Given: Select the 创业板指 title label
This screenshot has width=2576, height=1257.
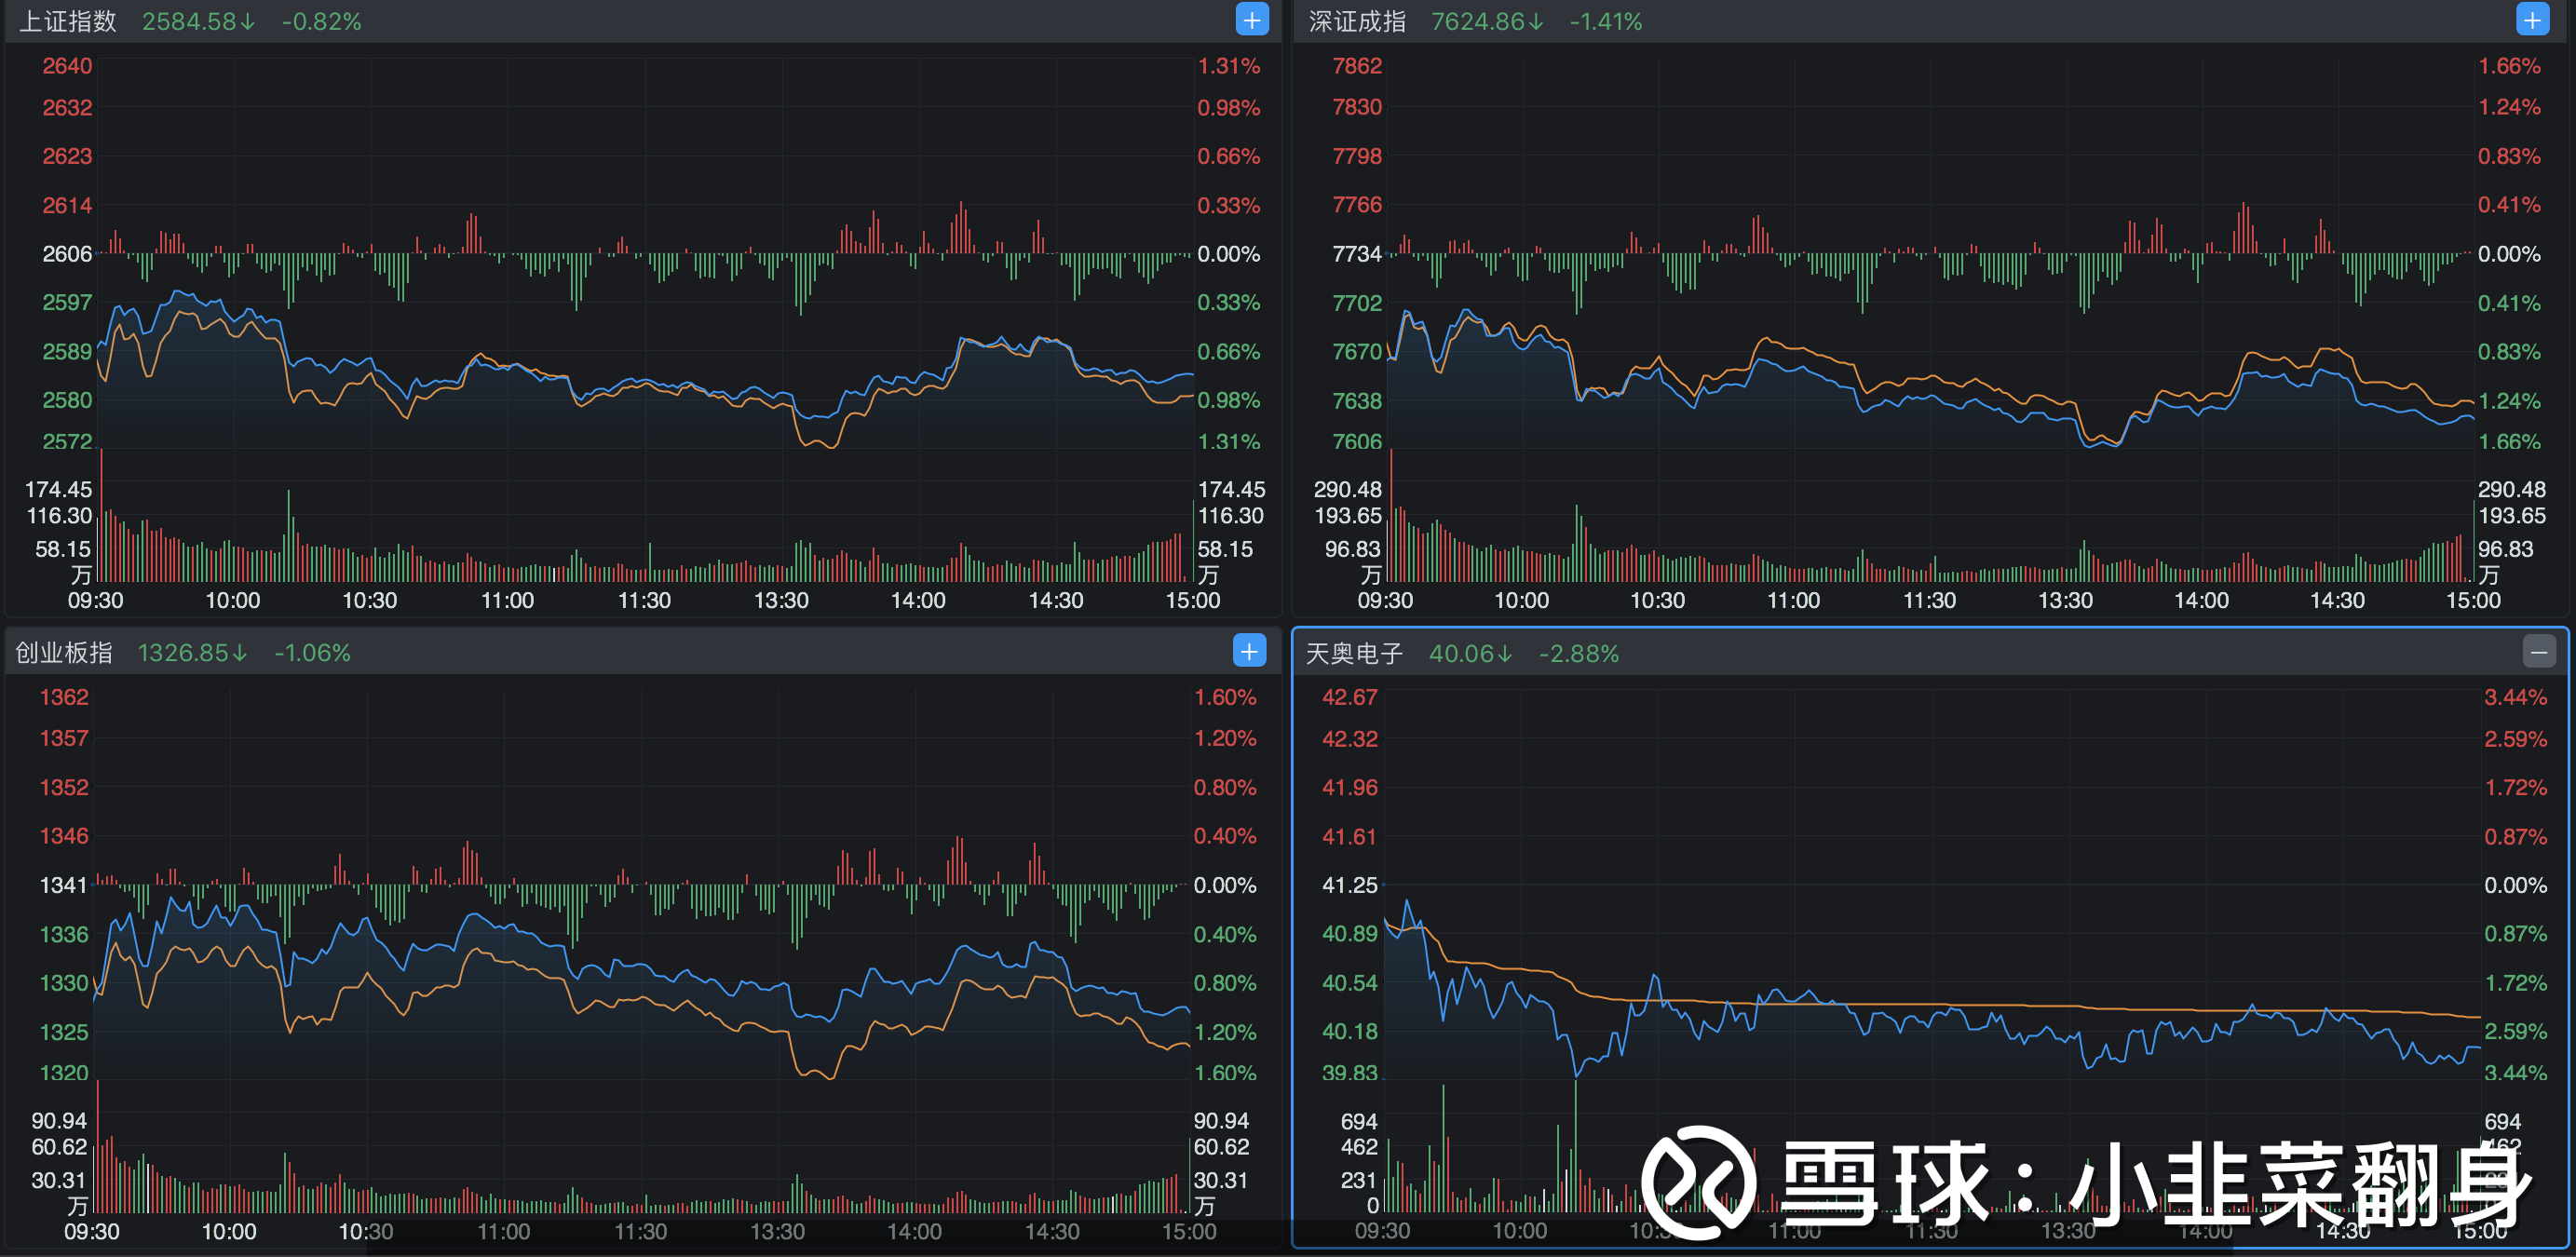Looking at the screenshot, I should tap(64, 652).
